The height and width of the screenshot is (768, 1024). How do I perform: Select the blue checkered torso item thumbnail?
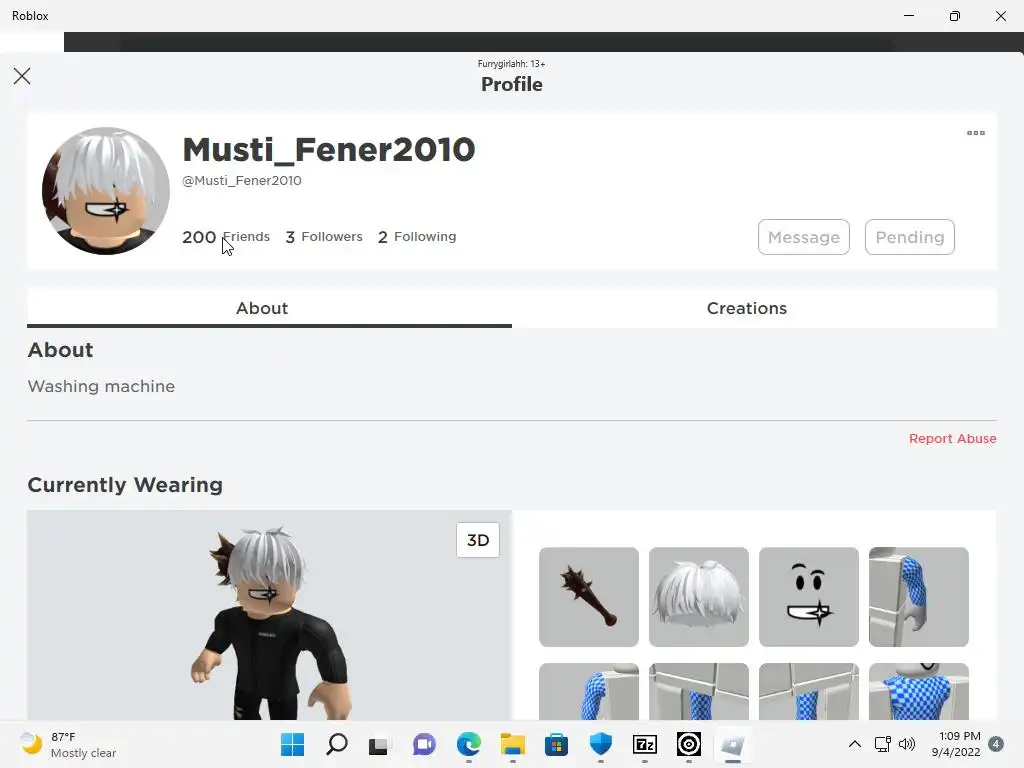pos(919,692)
